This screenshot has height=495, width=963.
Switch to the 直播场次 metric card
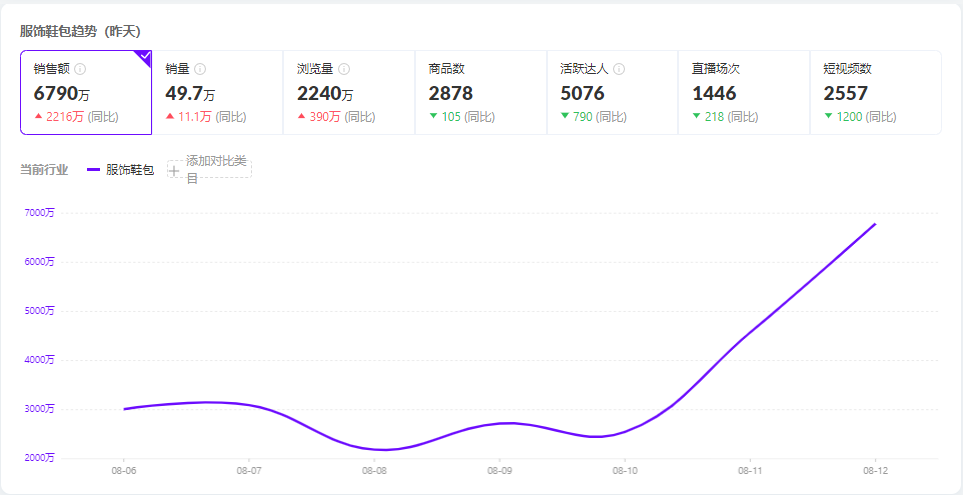click(743, 92)
